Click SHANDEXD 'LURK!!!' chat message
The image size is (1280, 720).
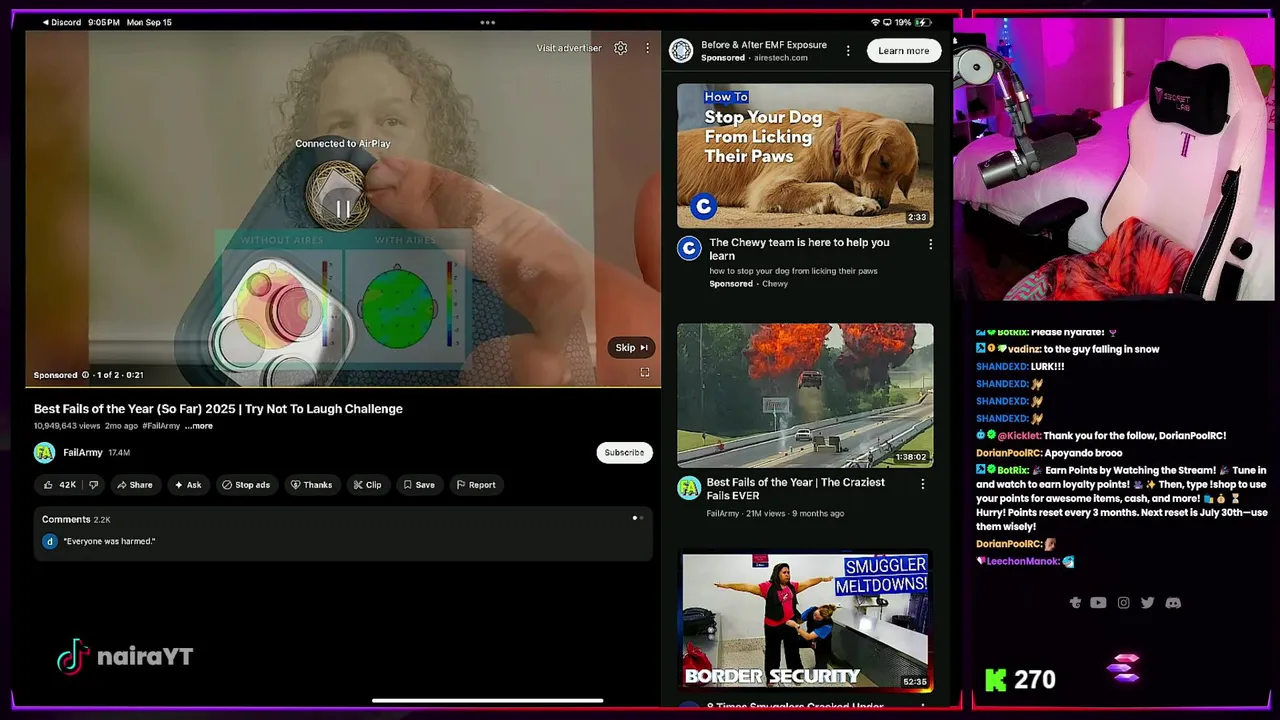(x=1020, y=367)
